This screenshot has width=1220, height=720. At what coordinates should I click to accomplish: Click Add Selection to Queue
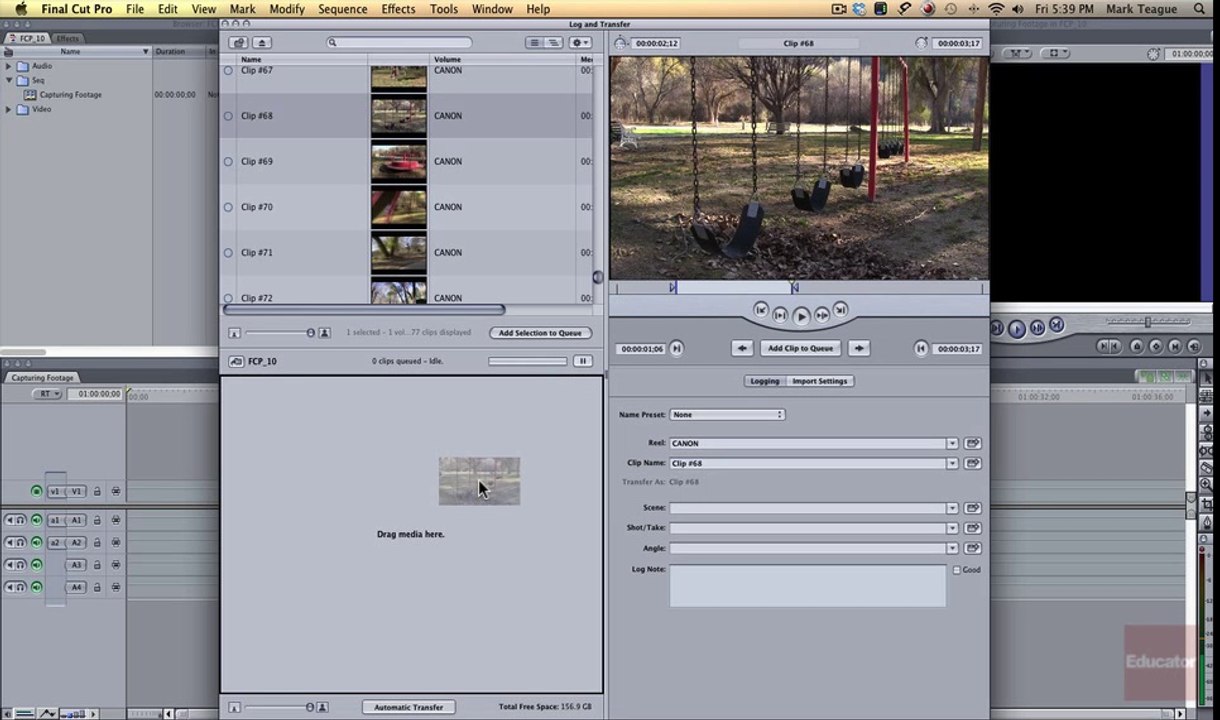pos(540,333)
